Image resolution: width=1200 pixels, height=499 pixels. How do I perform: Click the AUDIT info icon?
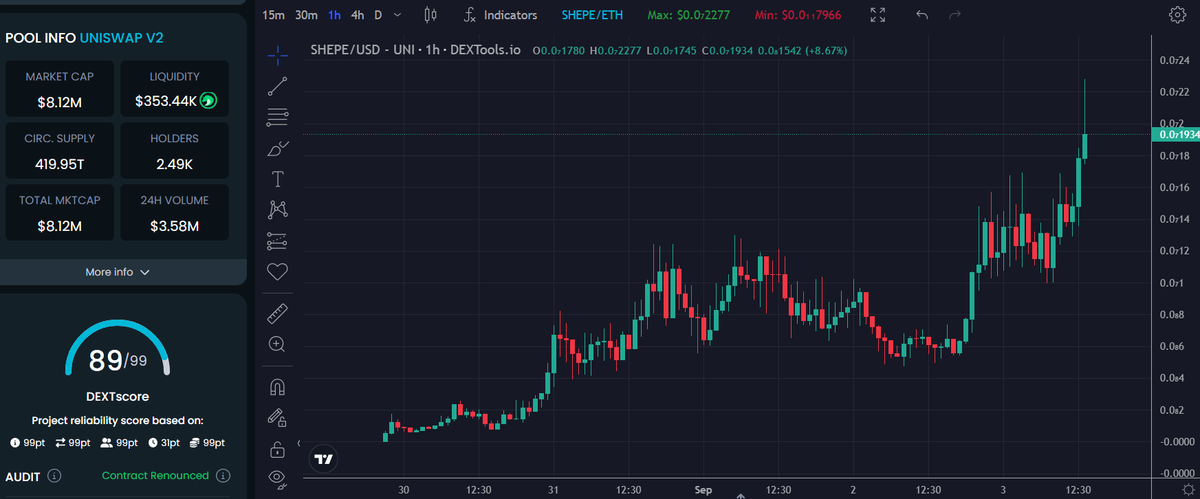[54, 476]
